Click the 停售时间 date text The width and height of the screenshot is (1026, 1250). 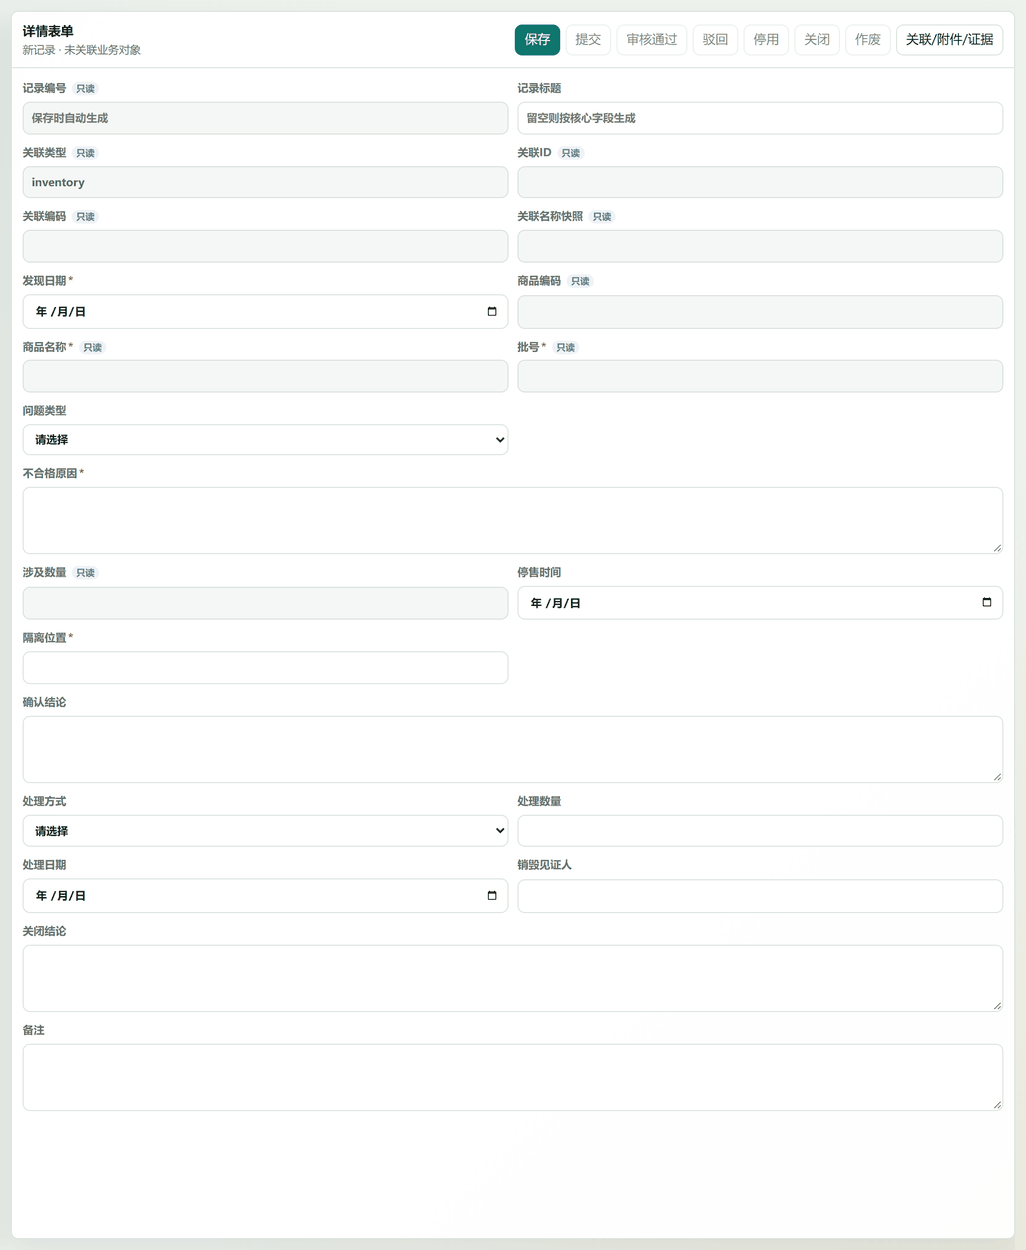556,603
